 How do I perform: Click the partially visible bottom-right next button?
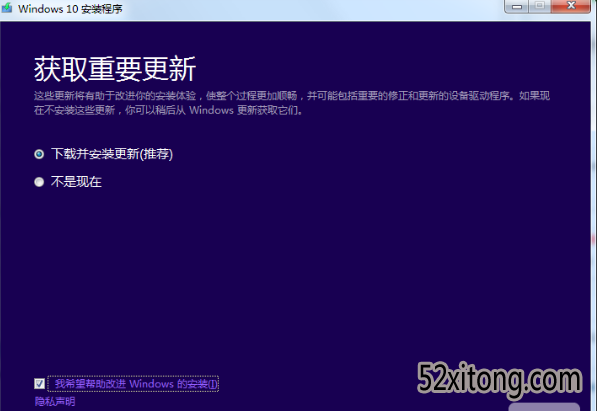544,407
